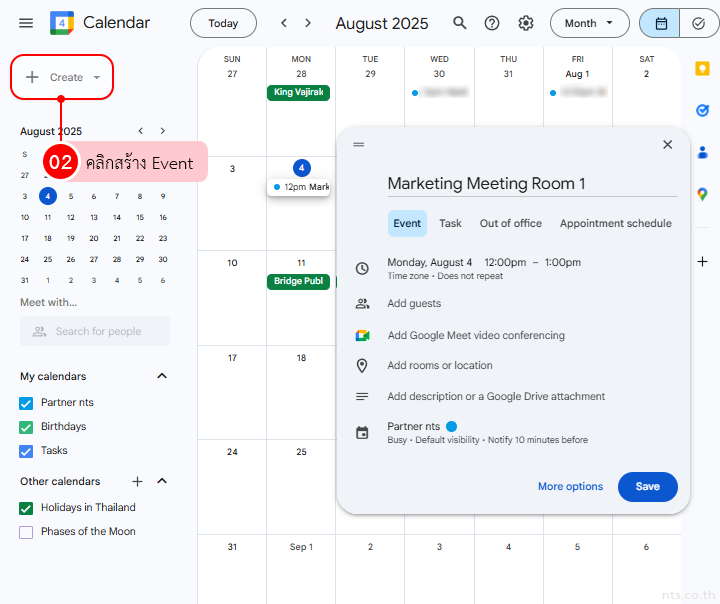Previous month arrow in mini calendar
Screen dimensions: 720x604
[141, 131]
